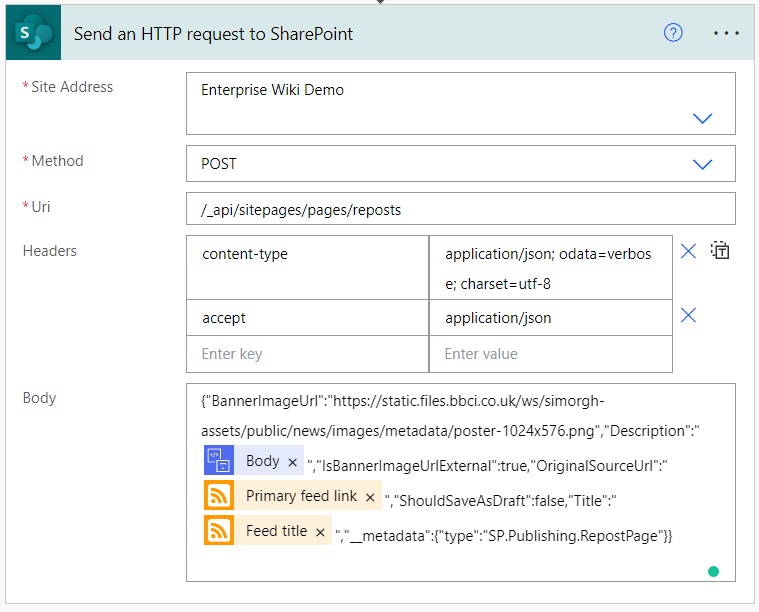
Task: Click the action title 'Send an HTTP request to SharePoint'
Action: point(213,34)
